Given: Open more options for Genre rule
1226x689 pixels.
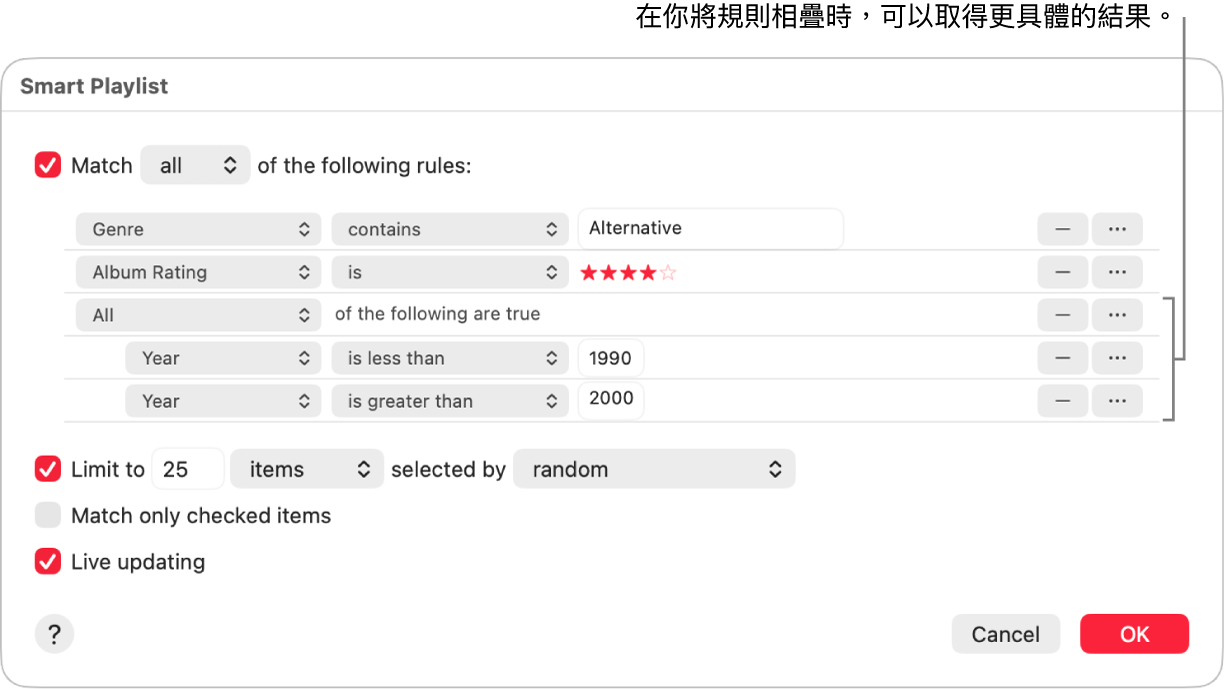Looking at the screenshot, I should pos(1117,229).
